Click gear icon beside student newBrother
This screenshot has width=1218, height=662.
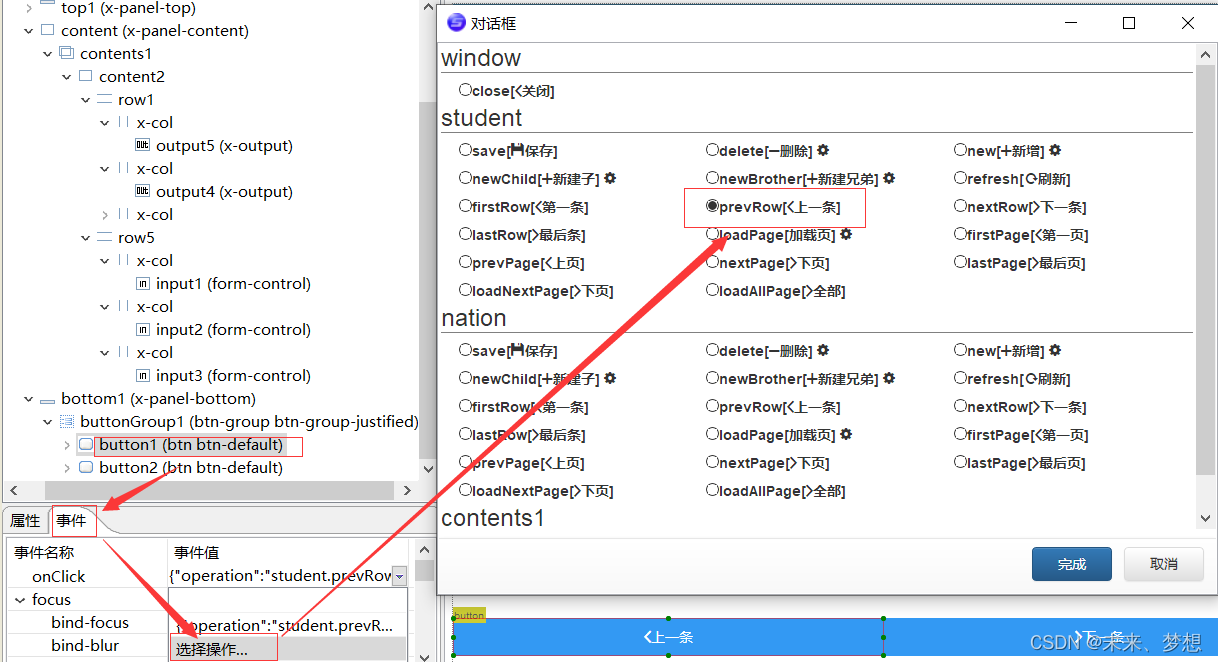889,178
